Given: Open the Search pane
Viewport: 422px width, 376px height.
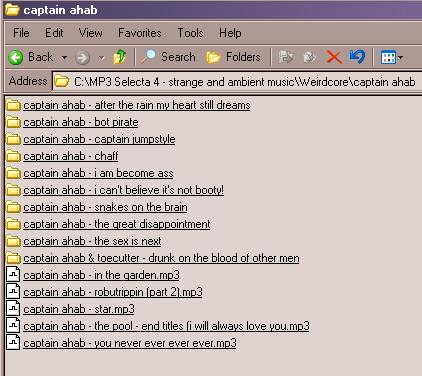Looking at the screenshot, I should [168, 57].
